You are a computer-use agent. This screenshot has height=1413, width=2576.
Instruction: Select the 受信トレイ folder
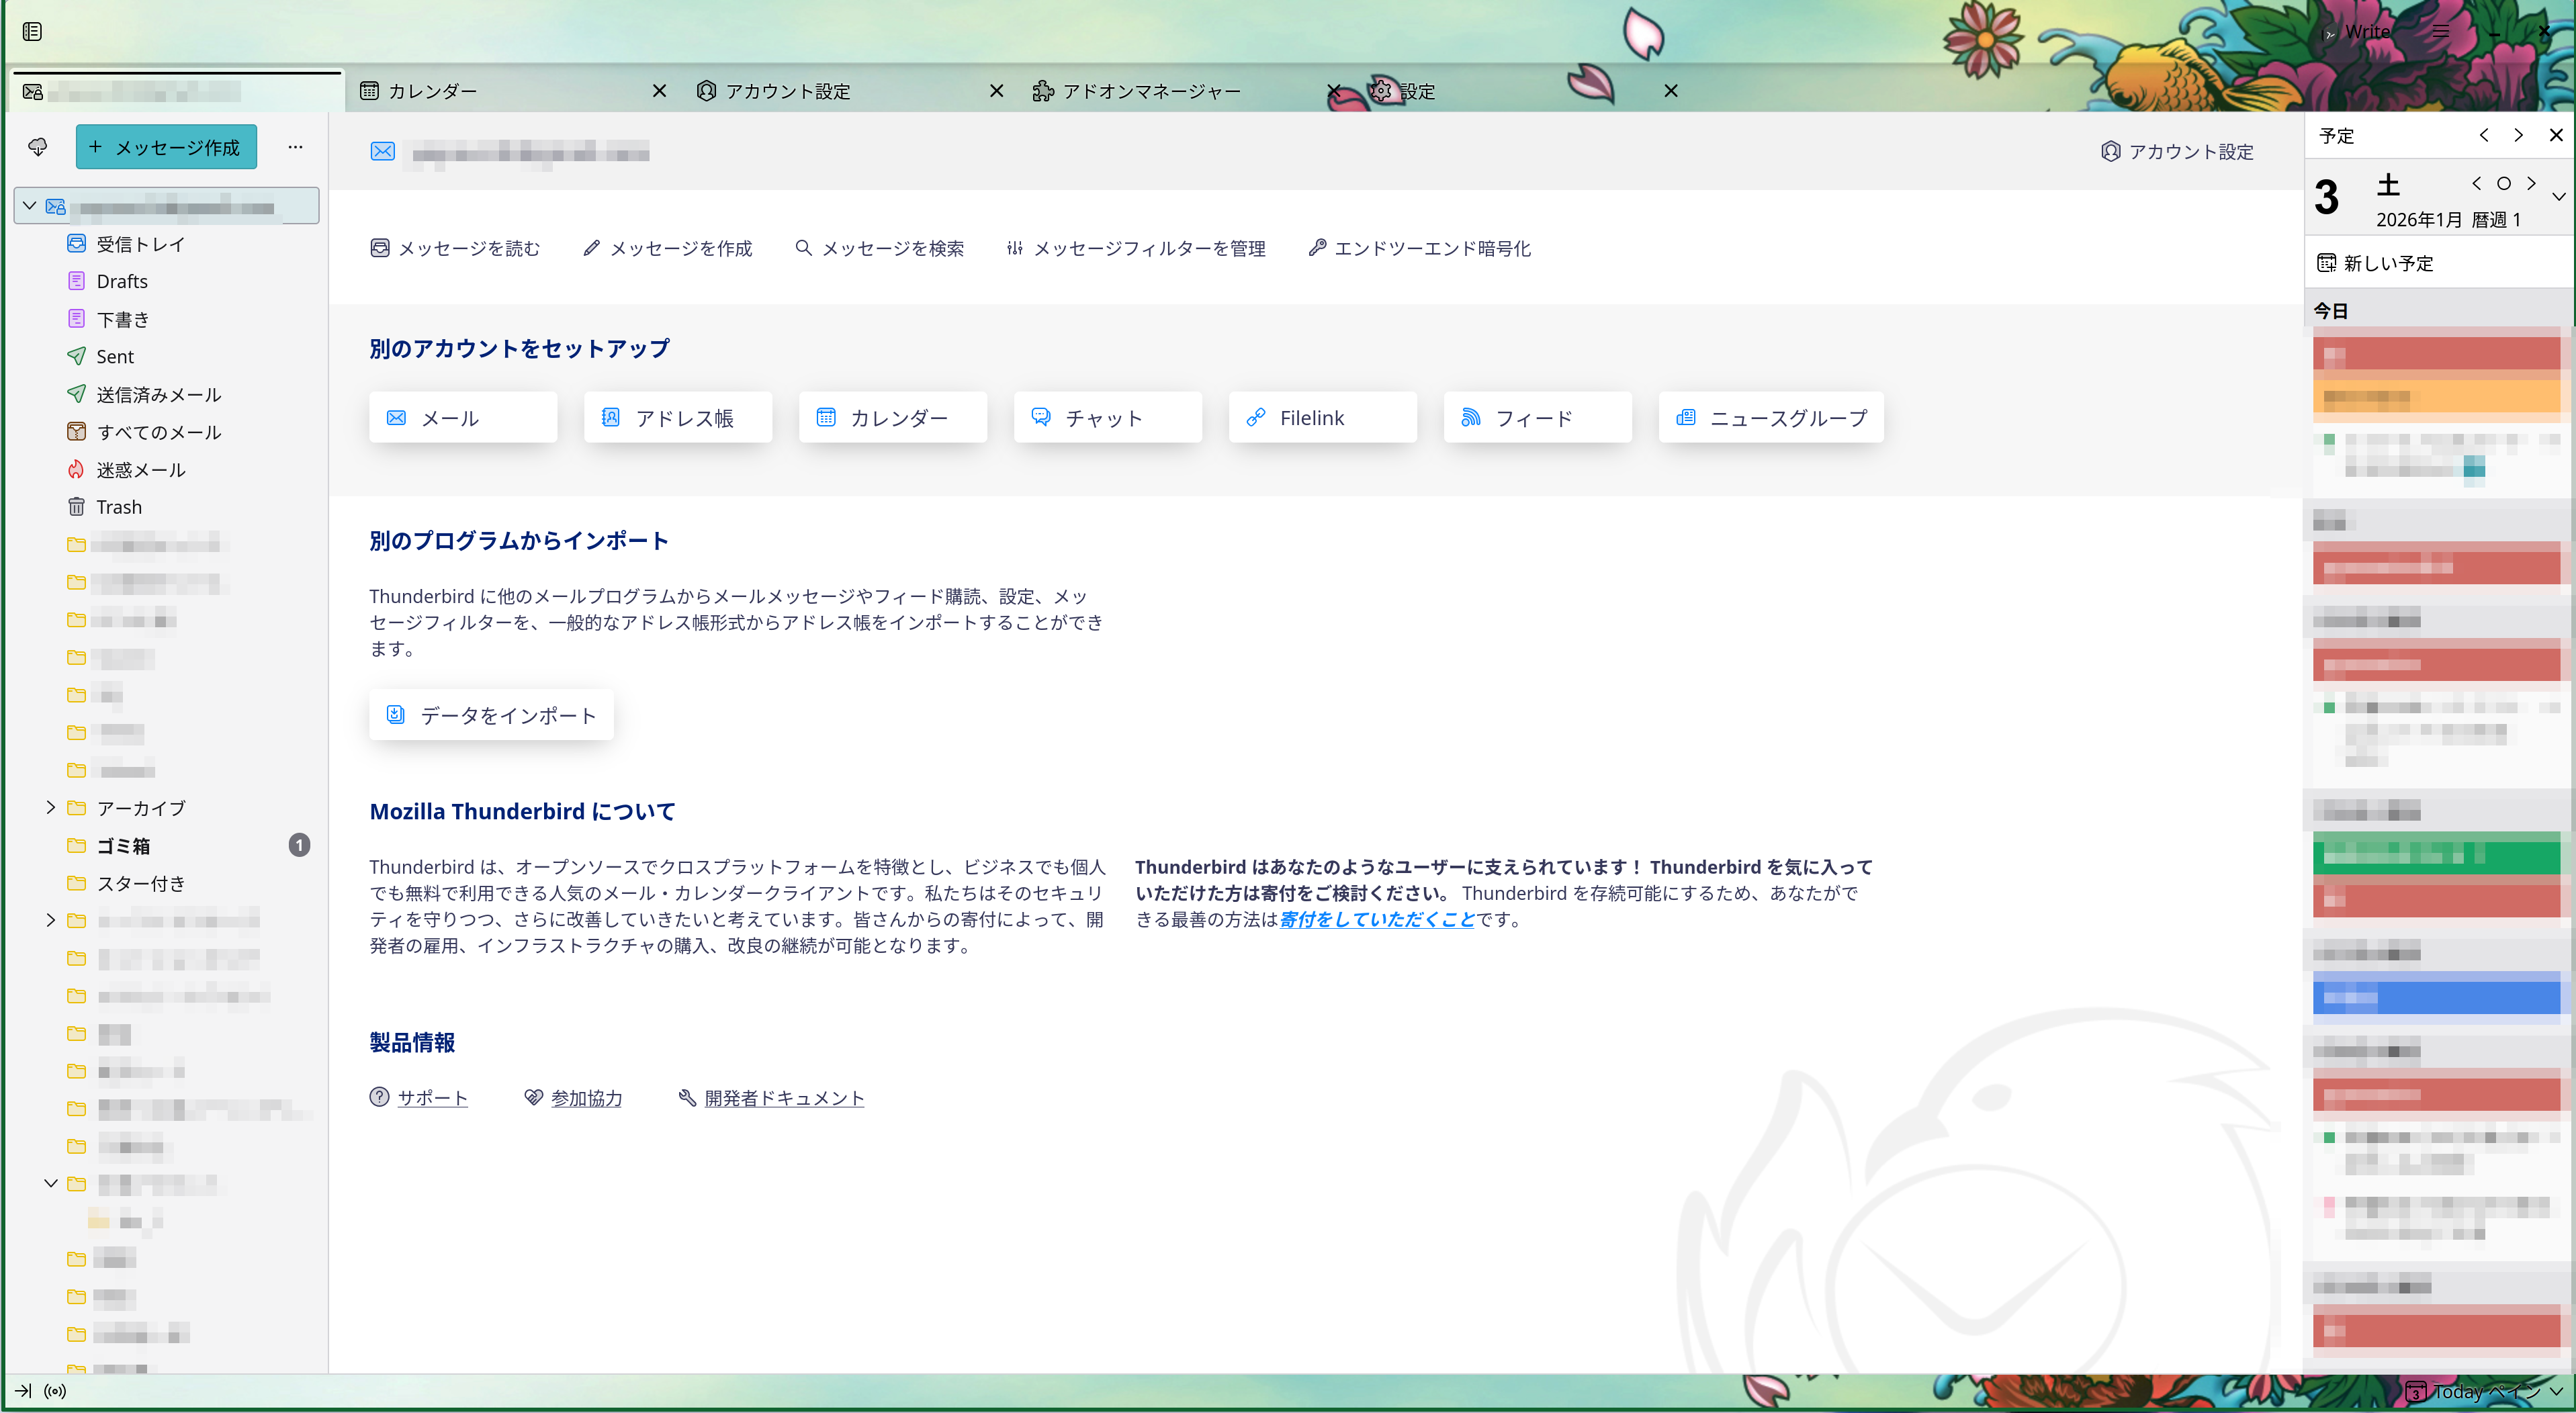click(140, 244)
